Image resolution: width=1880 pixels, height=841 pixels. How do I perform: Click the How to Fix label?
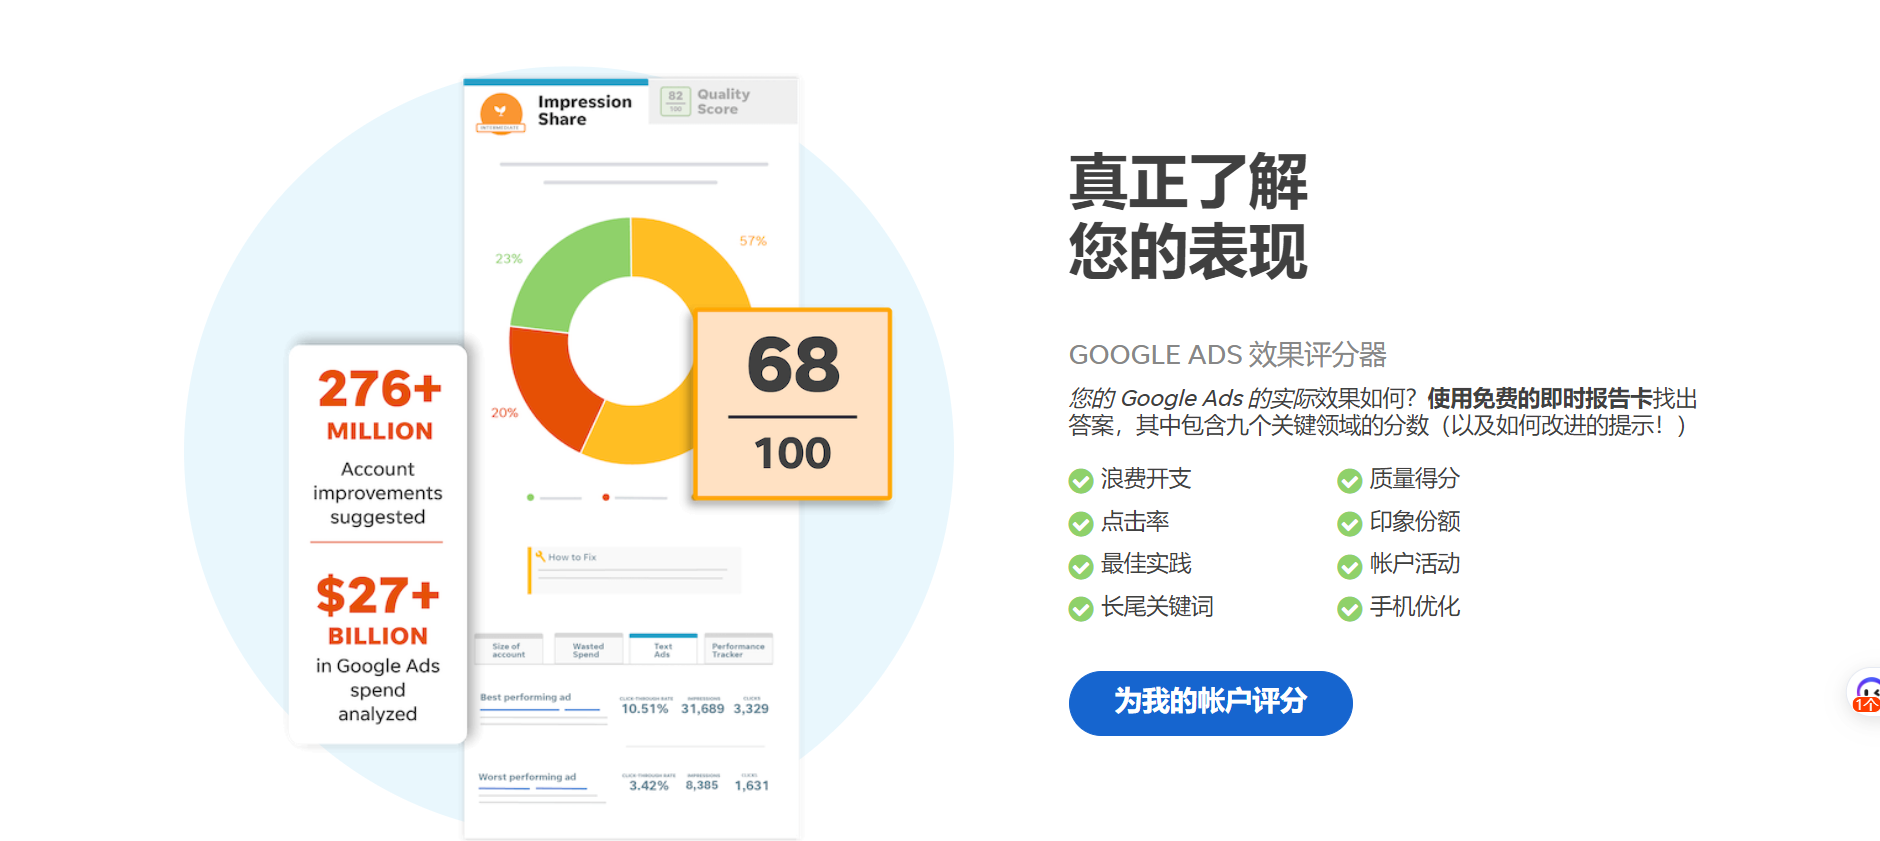572,557
